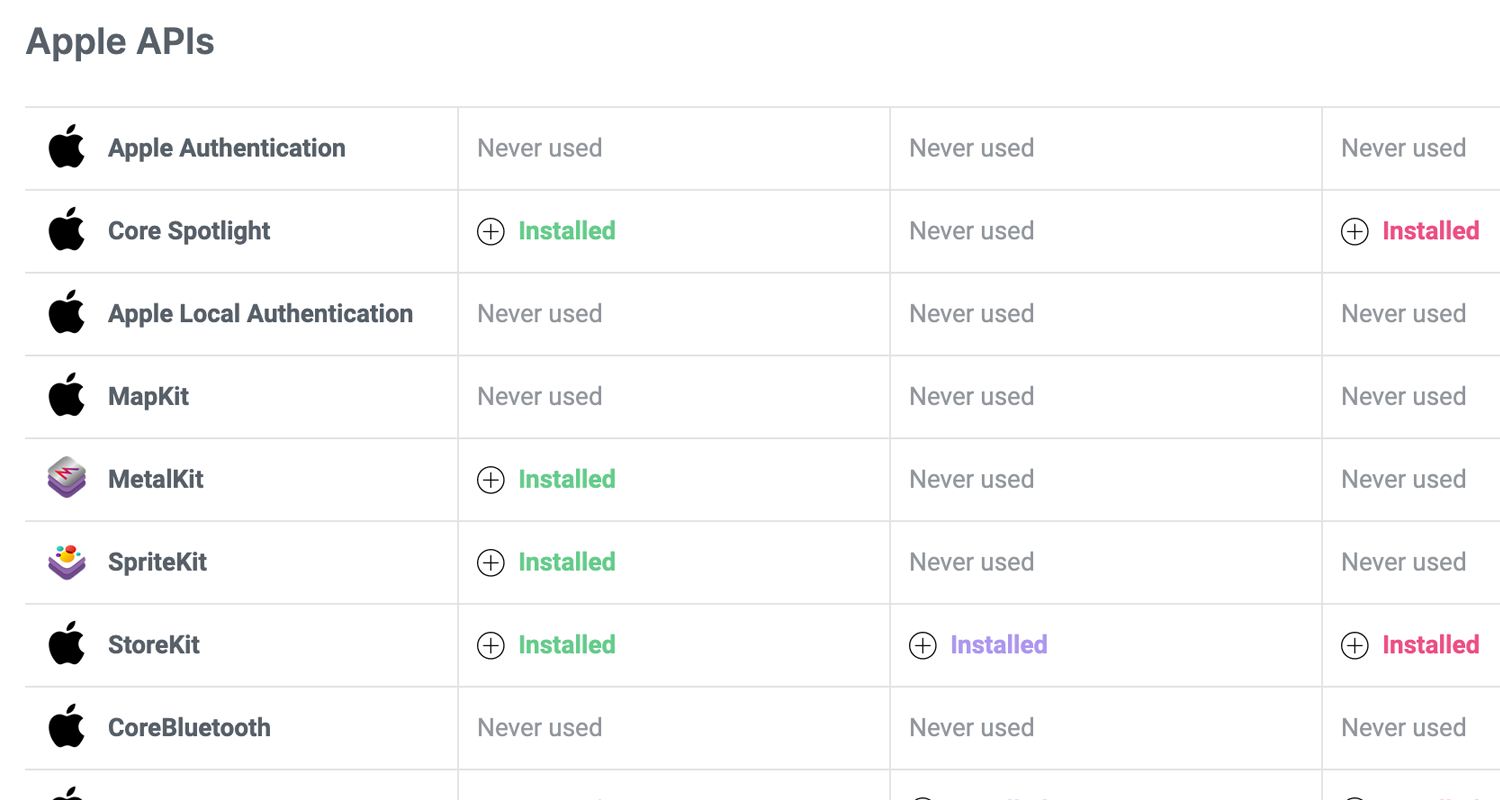Click last-column Never used for CoreBluetooth
1500x800 pixels.
(1404, 728)
